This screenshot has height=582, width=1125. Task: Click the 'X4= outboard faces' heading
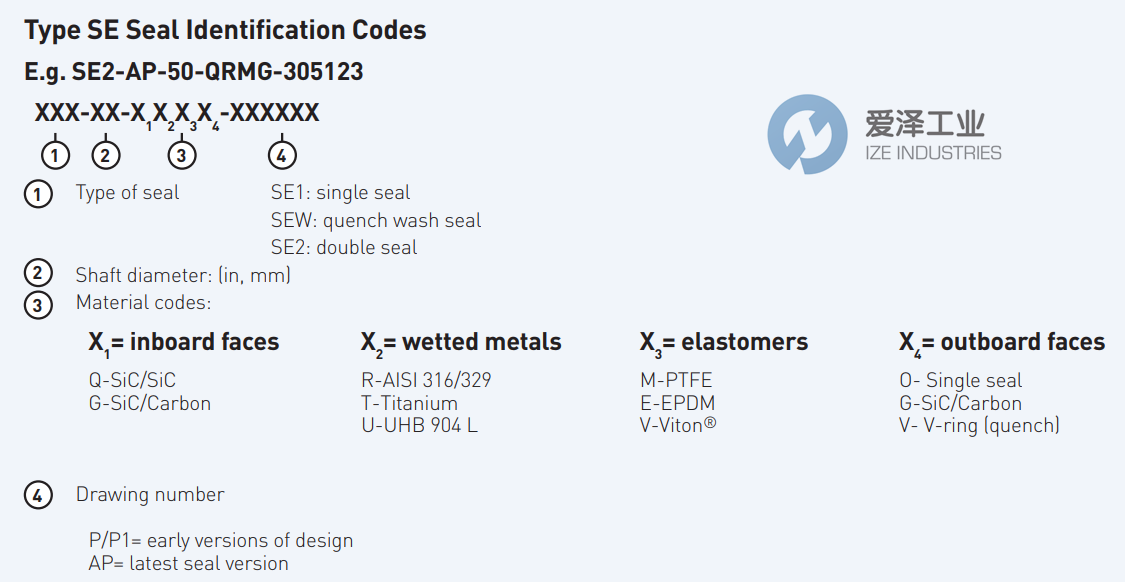[1002, 343]
